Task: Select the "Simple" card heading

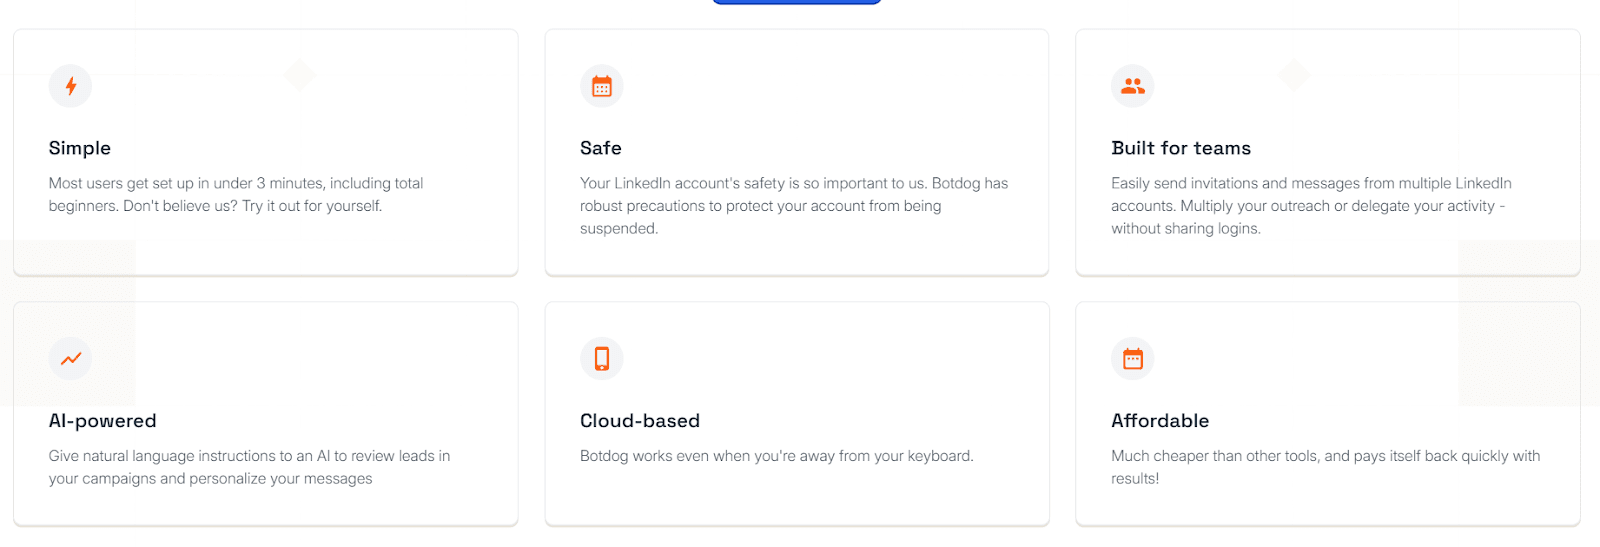Action: (x=80, y=148)
